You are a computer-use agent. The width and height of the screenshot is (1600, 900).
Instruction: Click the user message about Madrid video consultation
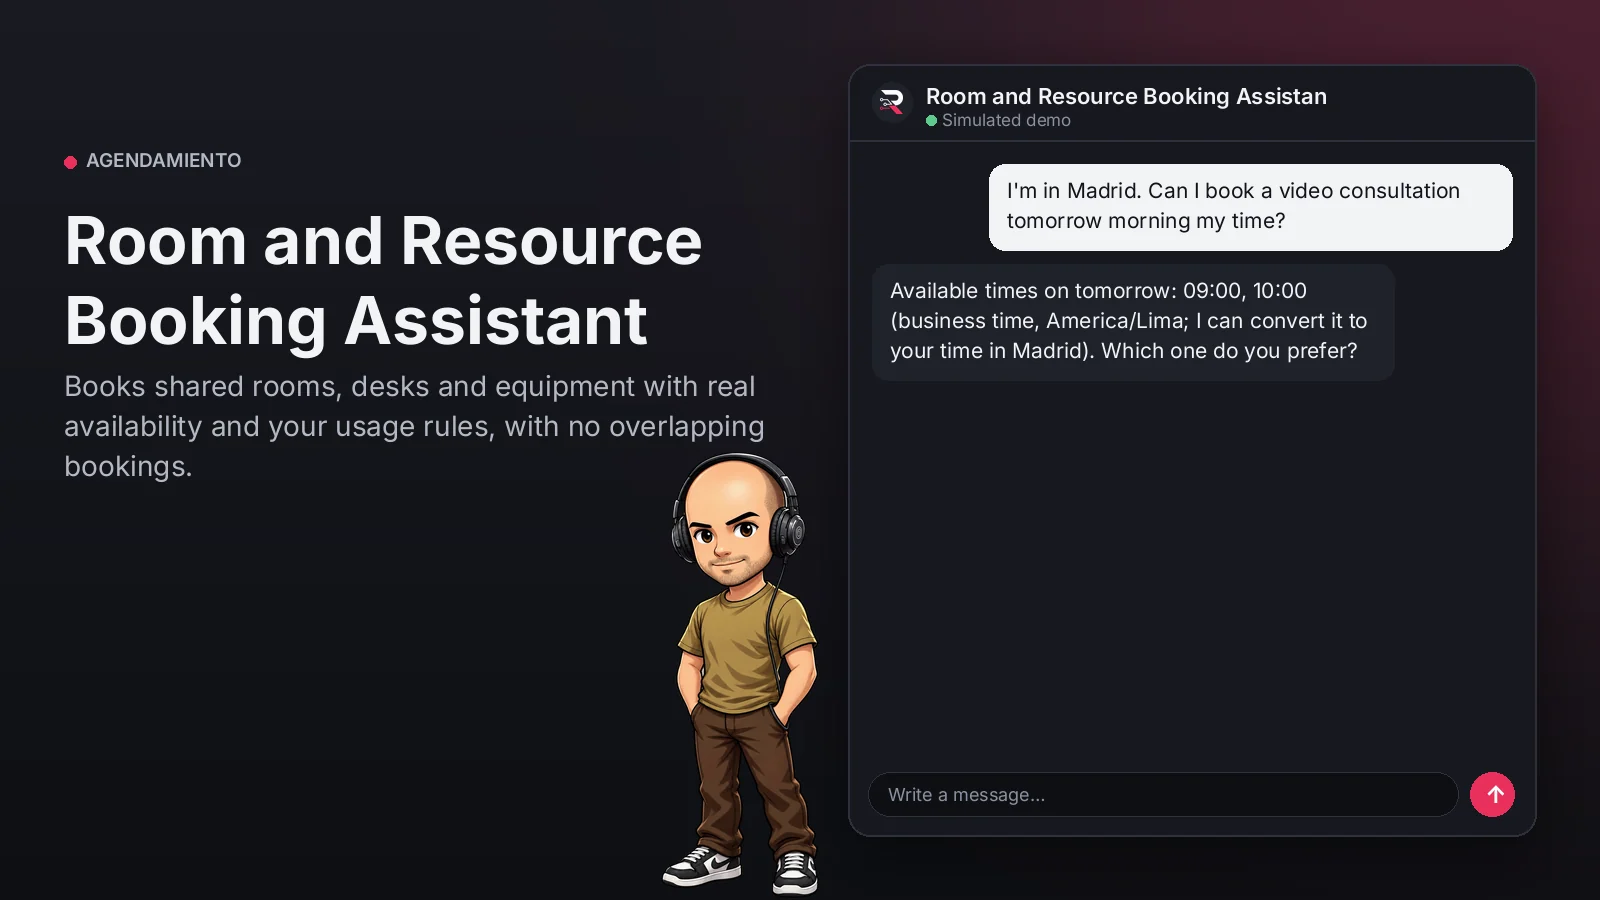tap(1250, 207)
